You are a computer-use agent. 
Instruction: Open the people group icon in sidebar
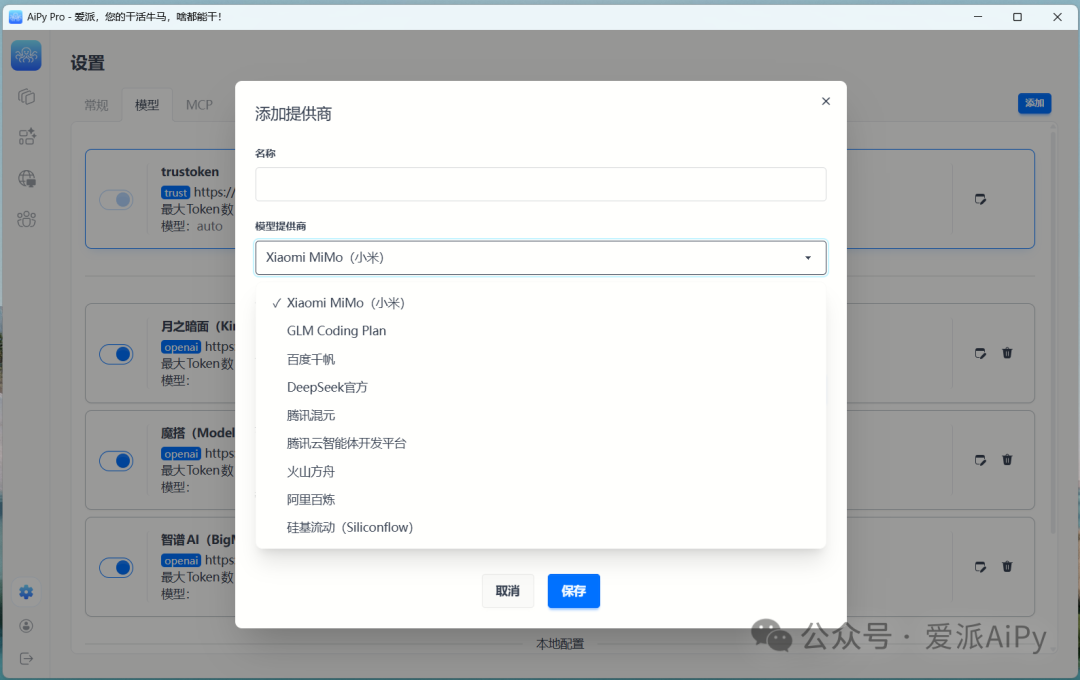coord(26,219)
